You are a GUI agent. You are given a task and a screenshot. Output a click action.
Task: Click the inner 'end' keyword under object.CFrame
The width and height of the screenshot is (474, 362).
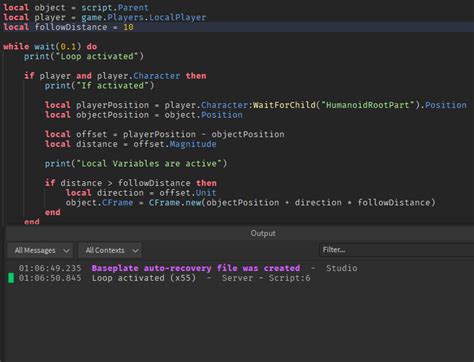click(x=53, y=212)
